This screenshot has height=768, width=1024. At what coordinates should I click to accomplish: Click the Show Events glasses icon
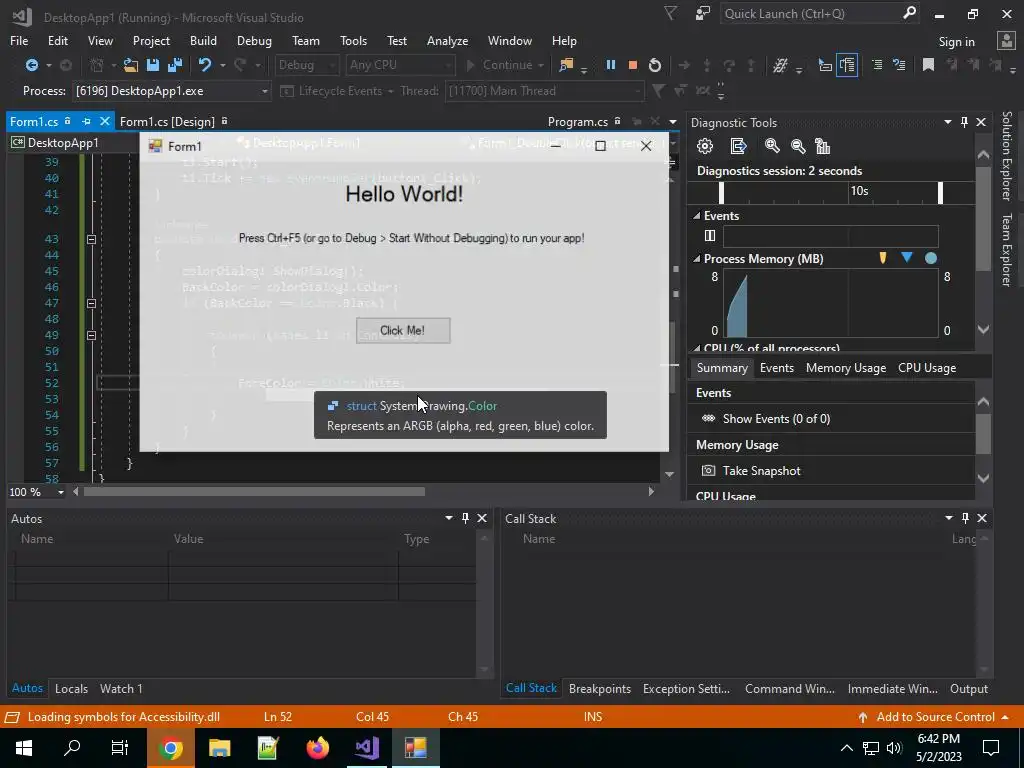tap(709, 419)
